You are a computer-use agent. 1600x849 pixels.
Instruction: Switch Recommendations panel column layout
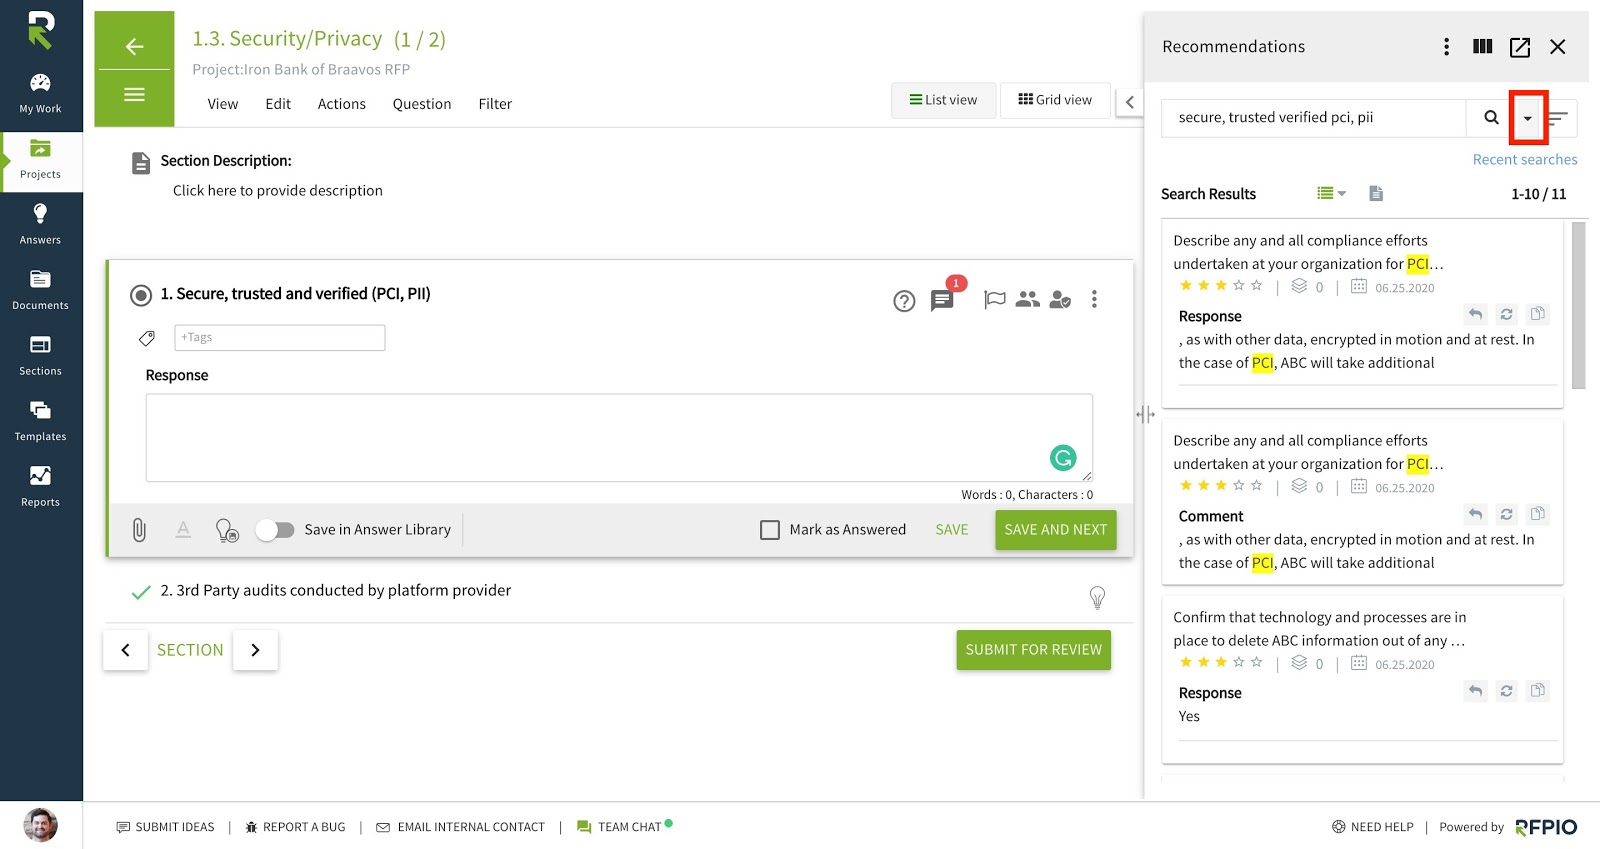coord(1483,46)
